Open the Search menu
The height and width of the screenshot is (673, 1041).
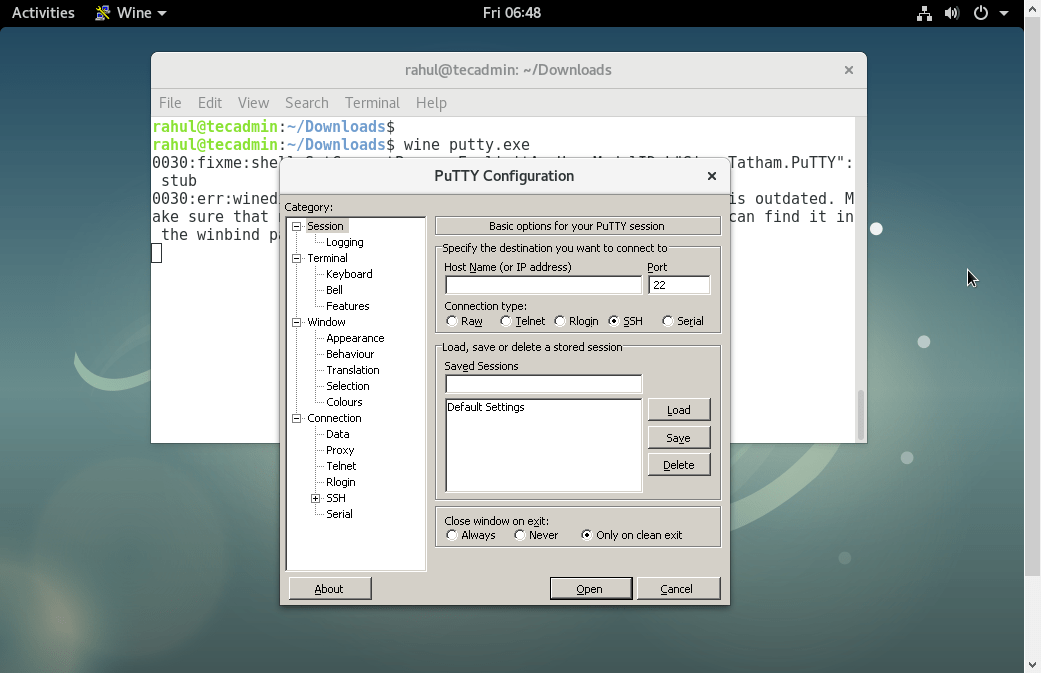pyautogui.click(x=306, y=103)
